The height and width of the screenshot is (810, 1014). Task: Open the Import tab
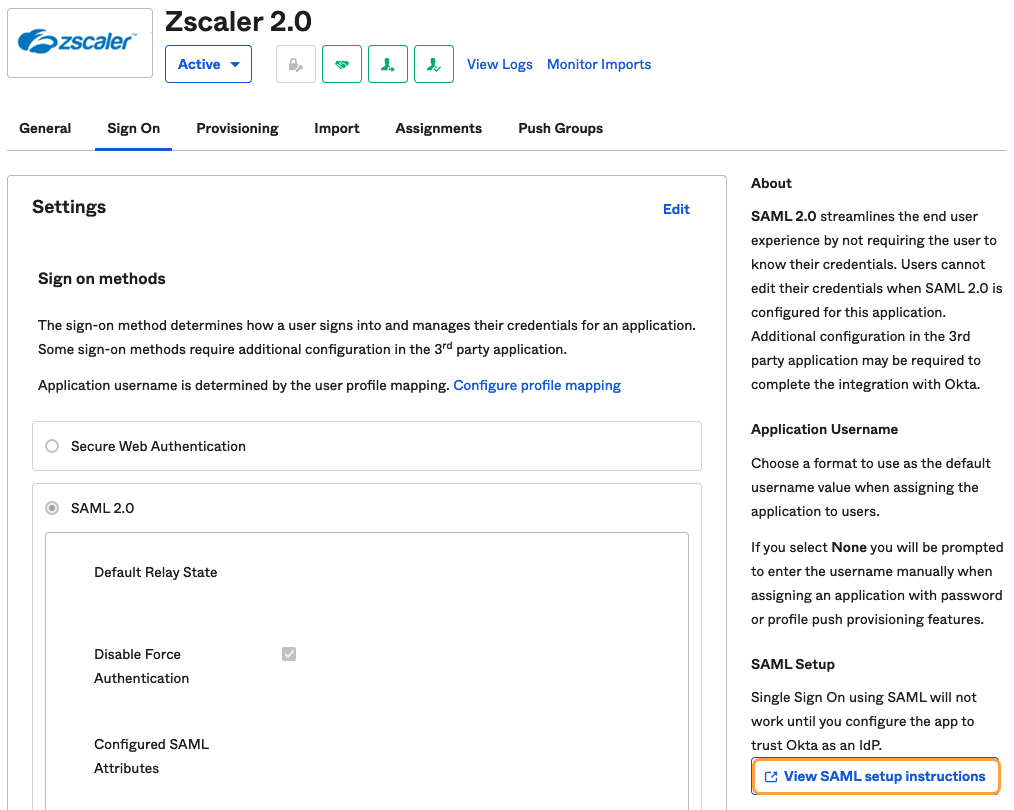337,128
